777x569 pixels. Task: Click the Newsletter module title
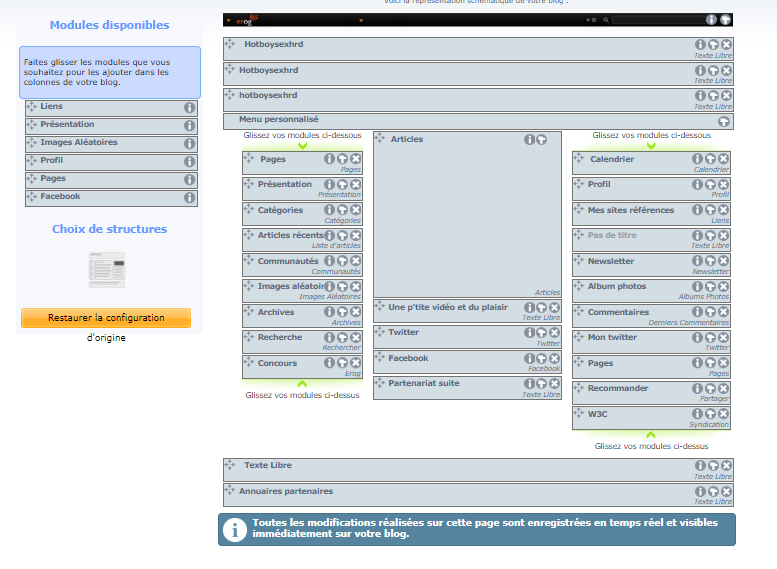(611, 261)
